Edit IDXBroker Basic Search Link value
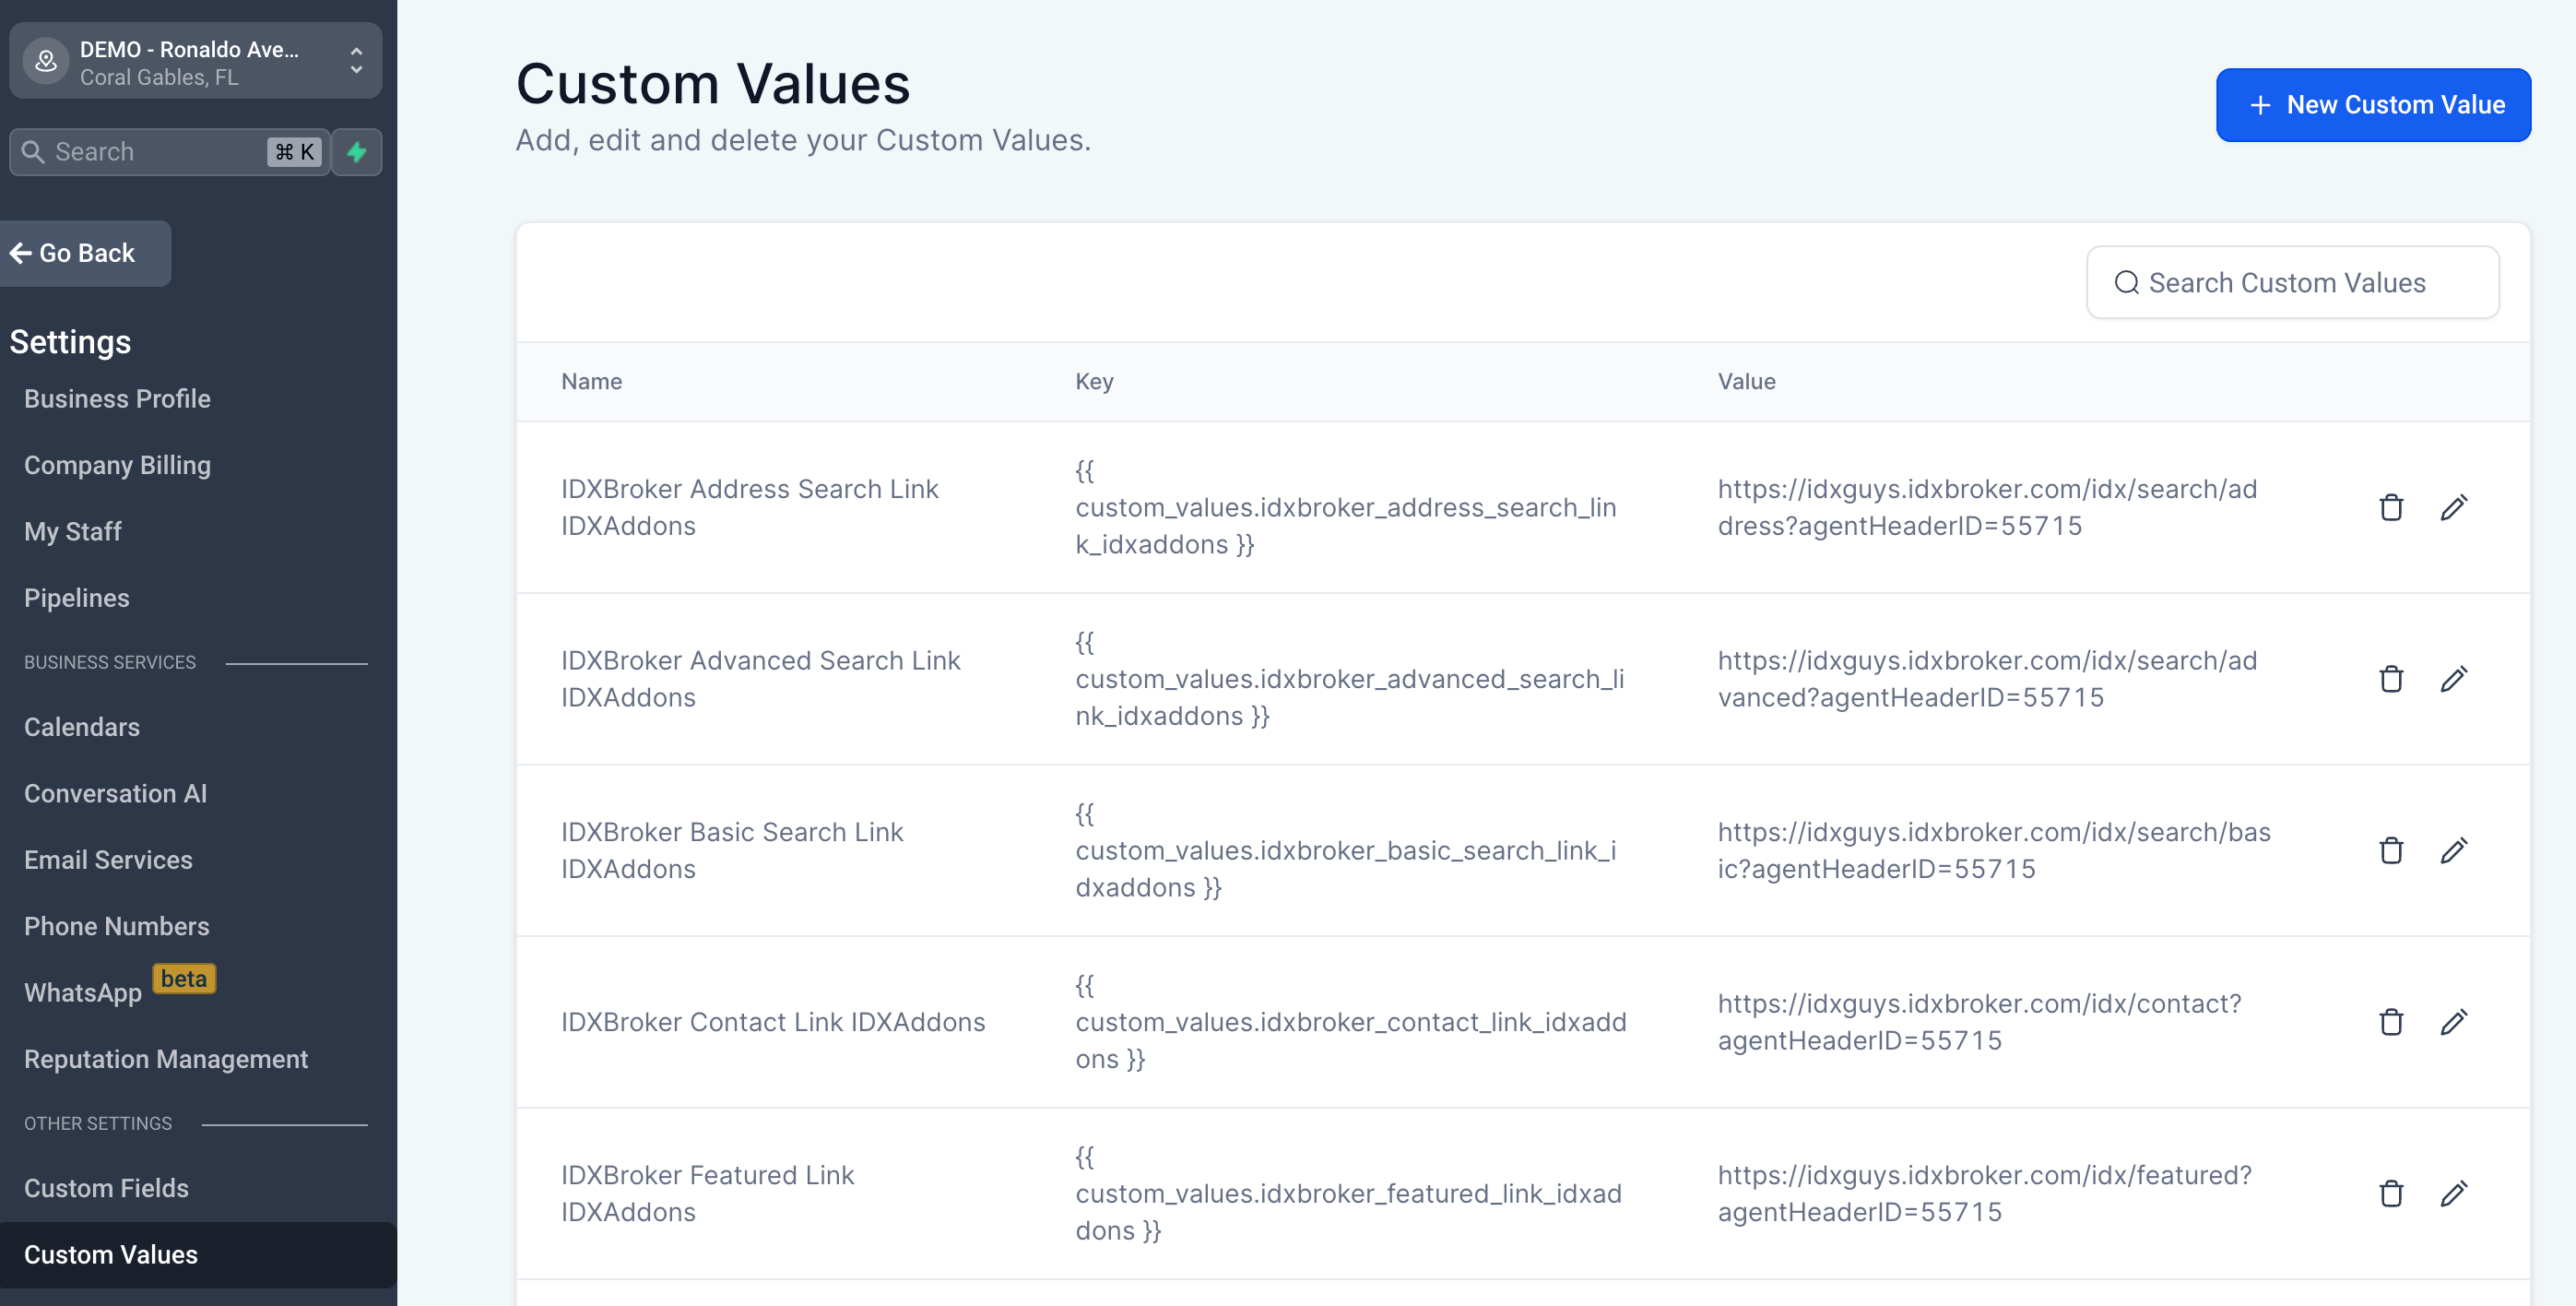The width and height of the screenshot is (2576, 1306). [x=2453, y=850]
